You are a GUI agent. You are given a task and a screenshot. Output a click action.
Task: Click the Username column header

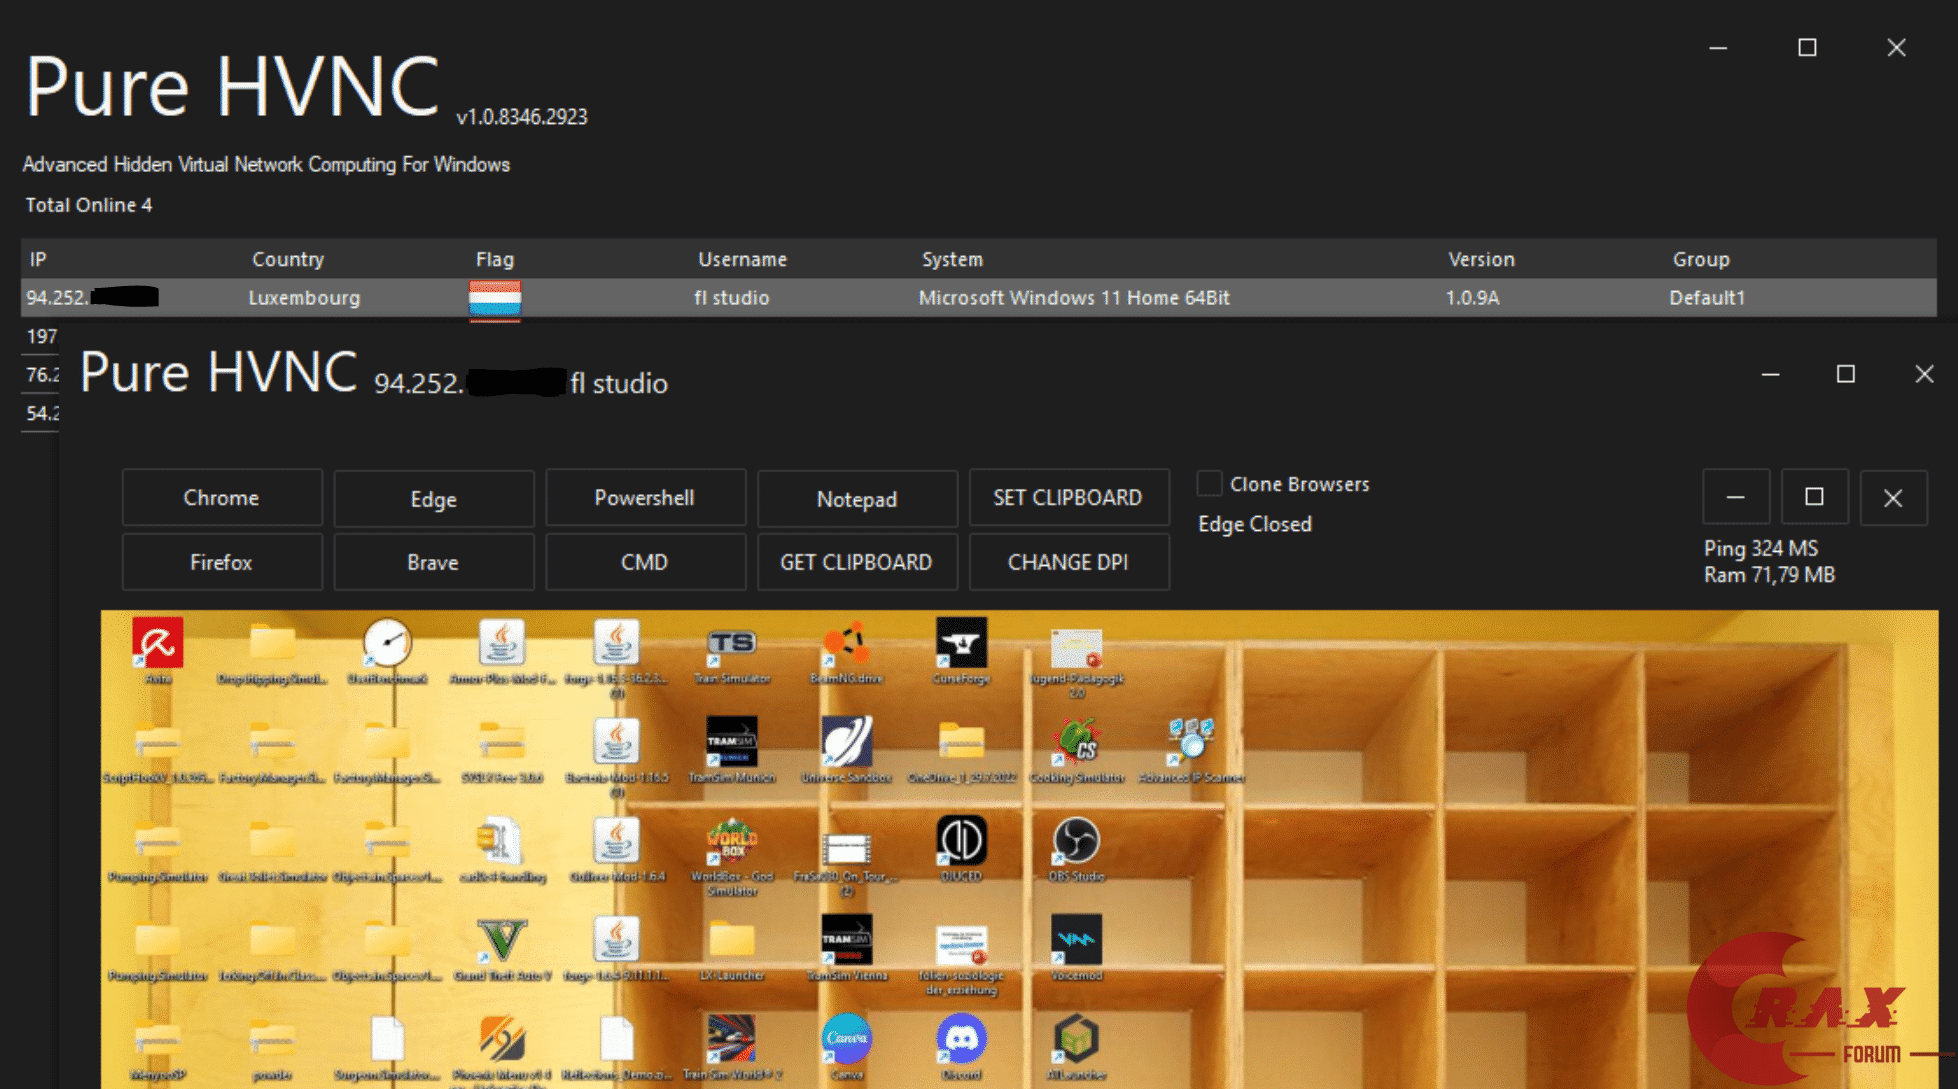[742, 259]
